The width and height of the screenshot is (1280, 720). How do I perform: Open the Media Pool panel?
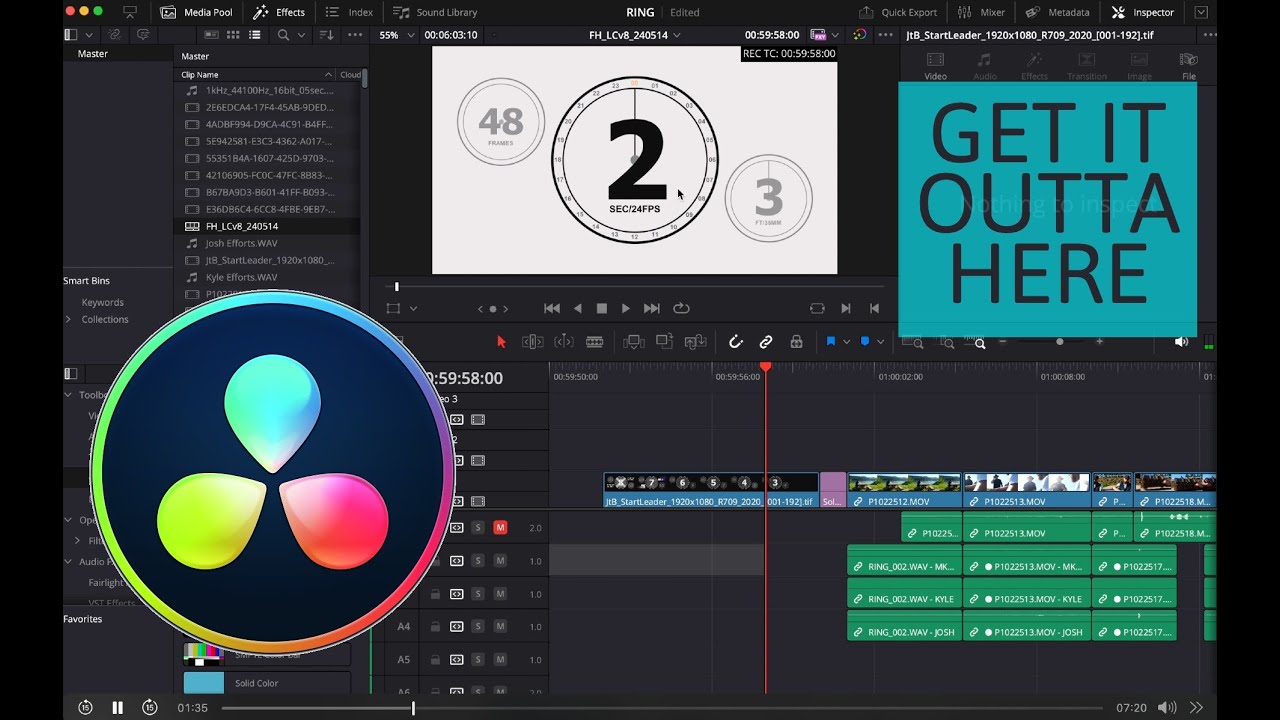coord(196,12)
